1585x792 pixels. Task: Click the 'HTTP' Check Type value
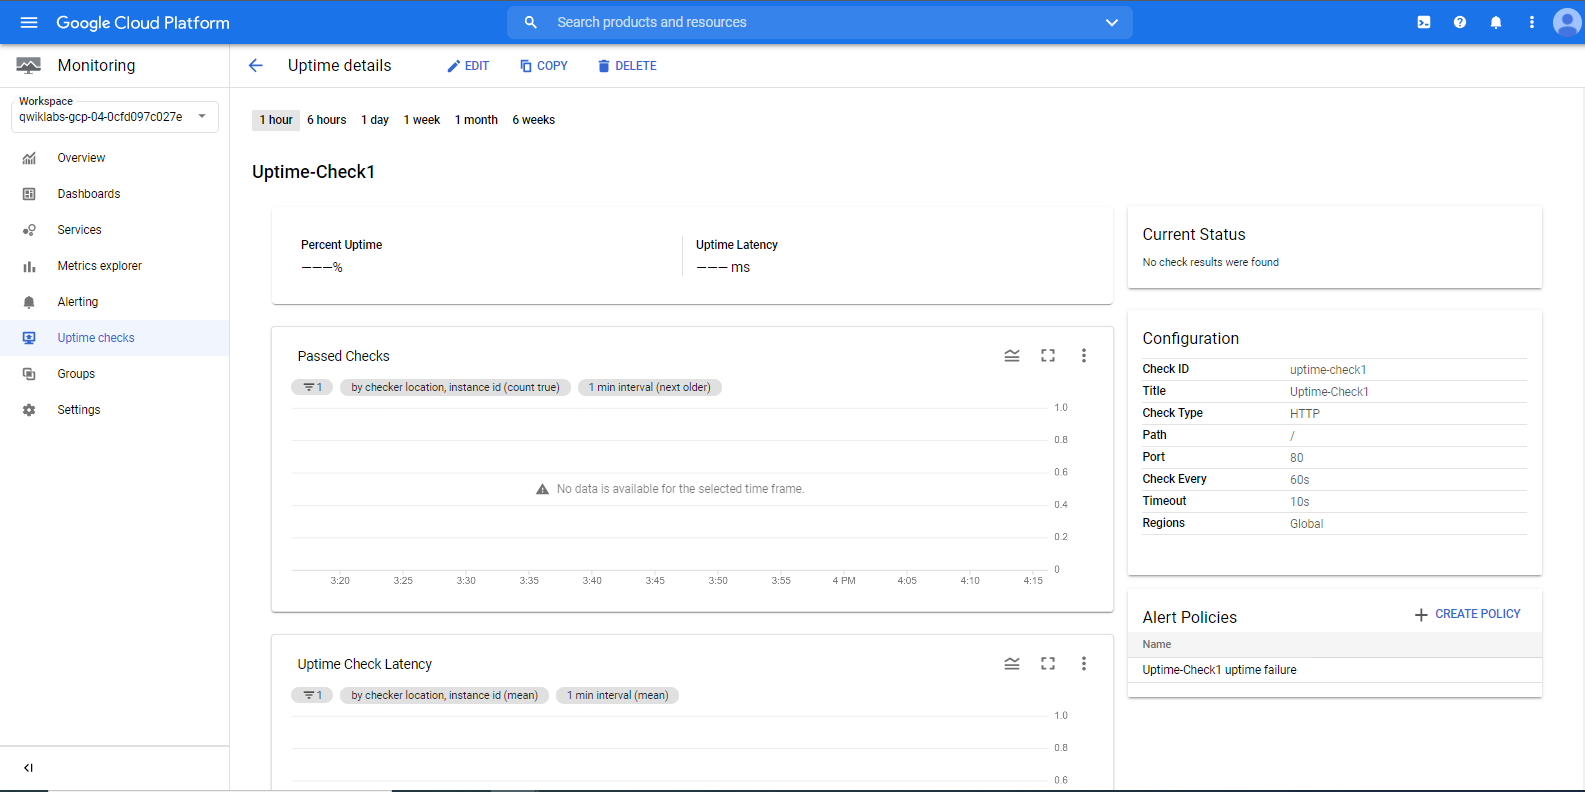pyautogui.click(x=1305, y=414)
